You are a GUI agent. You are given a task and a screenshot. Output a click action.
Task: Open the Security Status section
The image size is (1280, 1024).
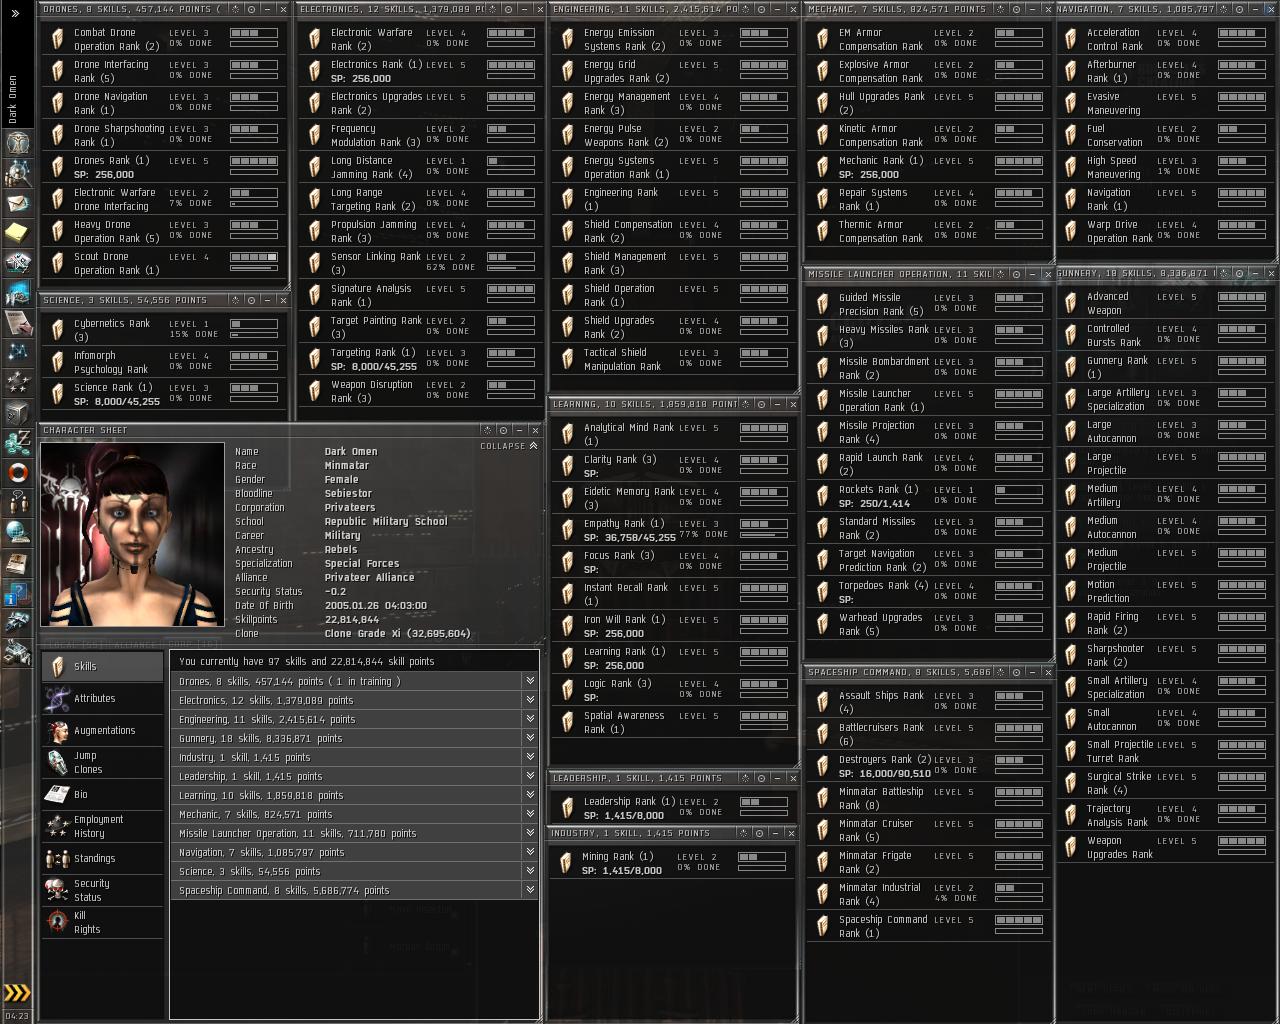[102, 890]
